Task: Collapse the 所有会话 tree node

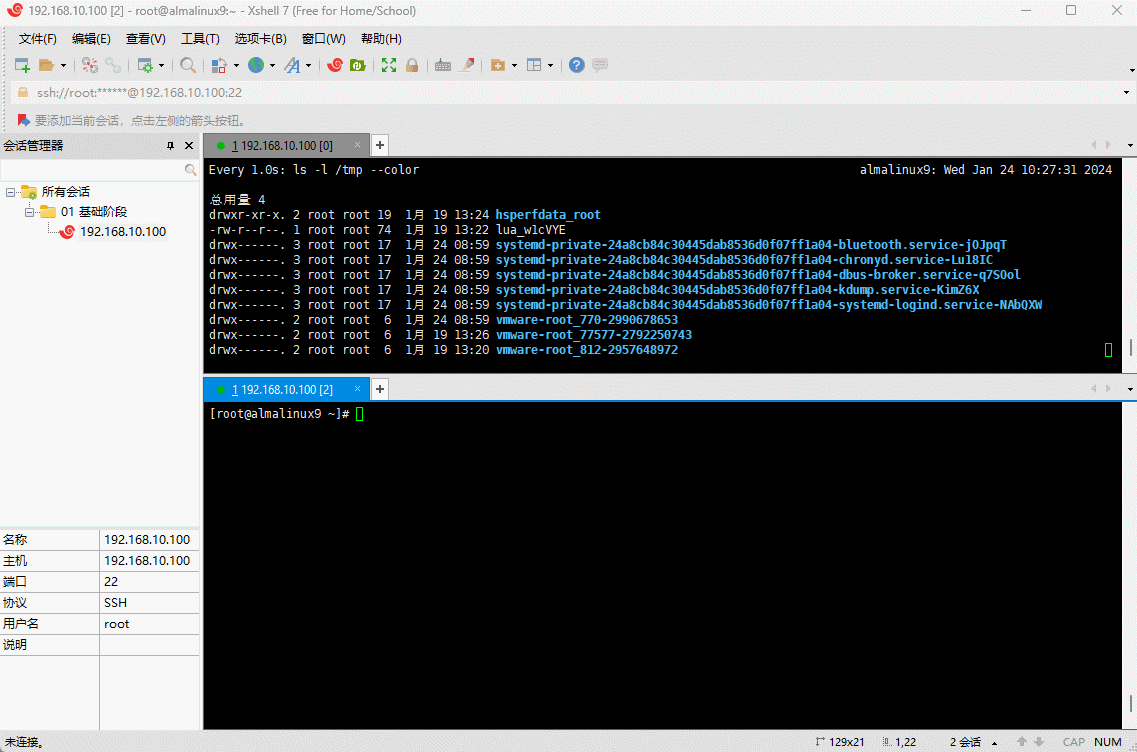Action: (x=10, y=192)
